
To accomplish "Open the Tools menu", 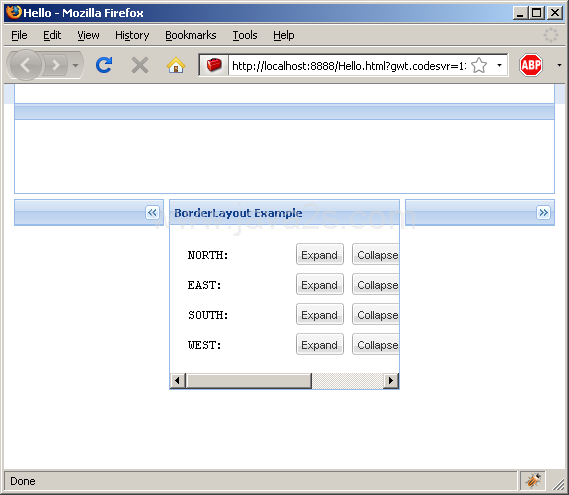I will click(x=245, y=35).
